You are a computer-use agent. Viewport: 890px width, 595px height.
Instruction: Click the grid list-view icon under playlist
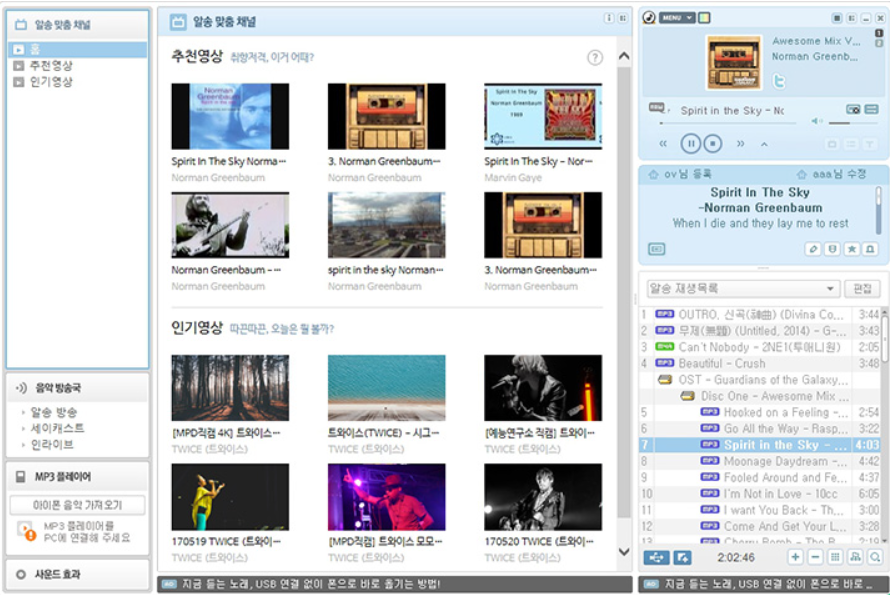coord(835,557)
